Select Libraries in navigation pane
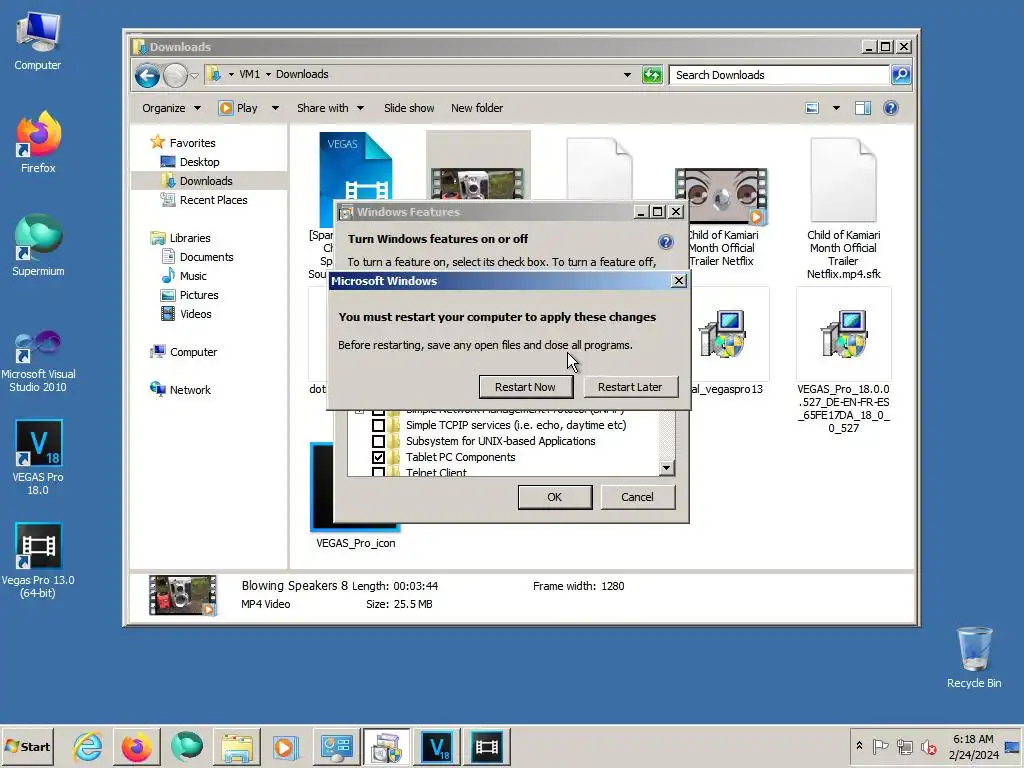The width and height of the screenshot is (1024, 768). pos(189,238)
